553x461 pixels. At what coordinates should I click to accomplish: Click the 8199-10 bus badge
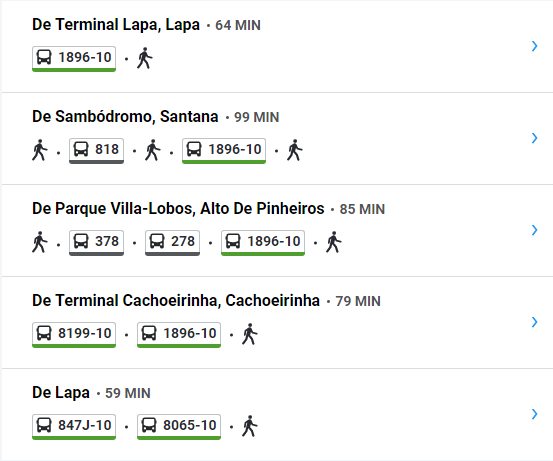74,335
